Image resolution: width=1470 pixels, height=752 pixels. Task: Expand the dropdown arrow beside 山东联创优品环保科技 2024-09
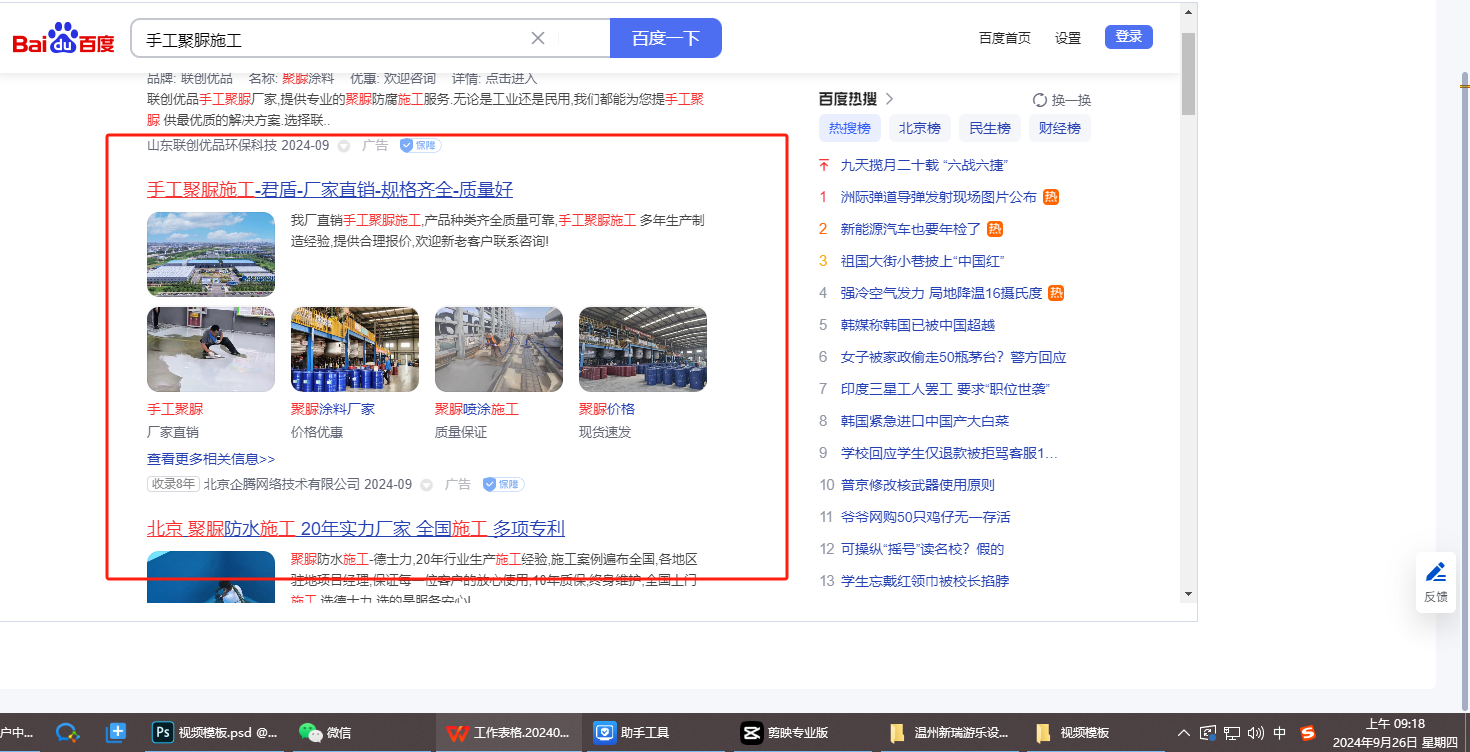pos(344,146)
